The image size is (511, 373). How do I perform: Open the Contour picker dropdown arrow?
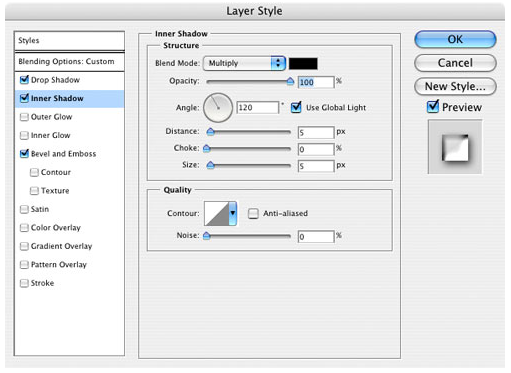click(233, 213)
